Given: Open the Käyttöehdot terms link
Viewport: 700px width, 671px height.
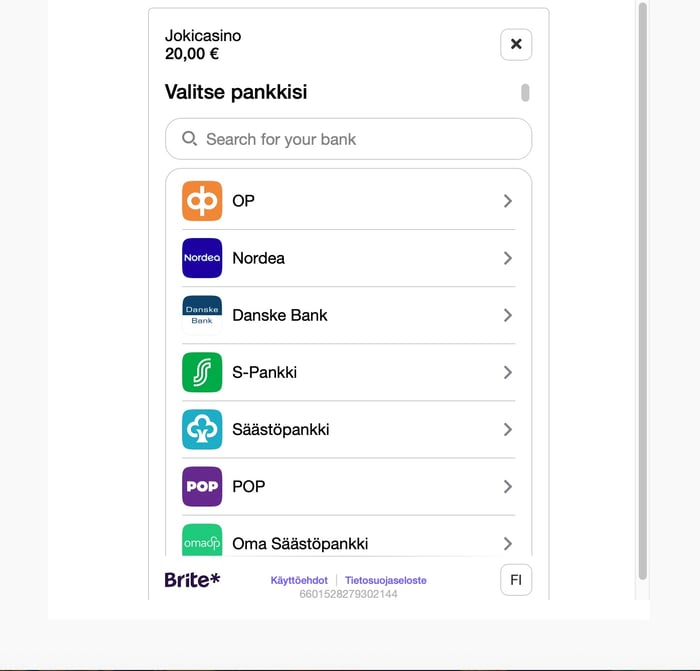Looking at the screenshot, I should (x=299, y=580).
